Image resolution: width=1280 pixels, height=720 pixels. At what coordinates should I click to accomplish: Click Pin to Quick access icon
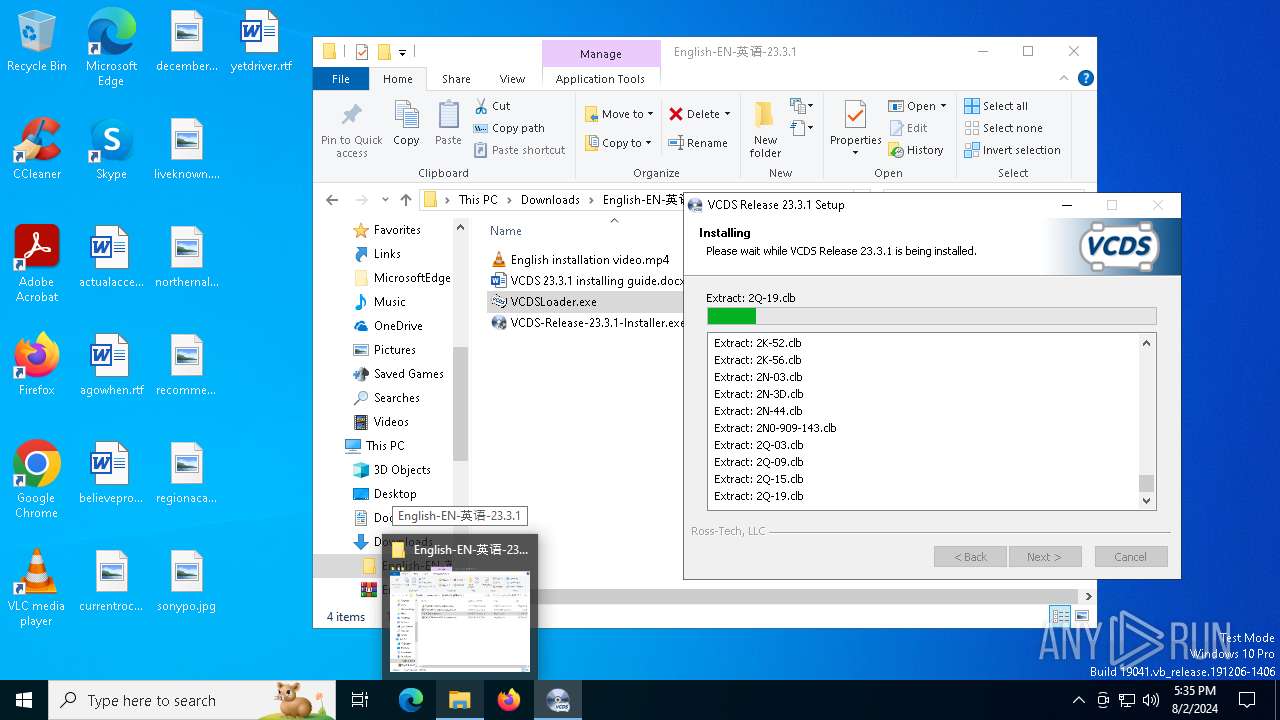(x=351, y=128)
